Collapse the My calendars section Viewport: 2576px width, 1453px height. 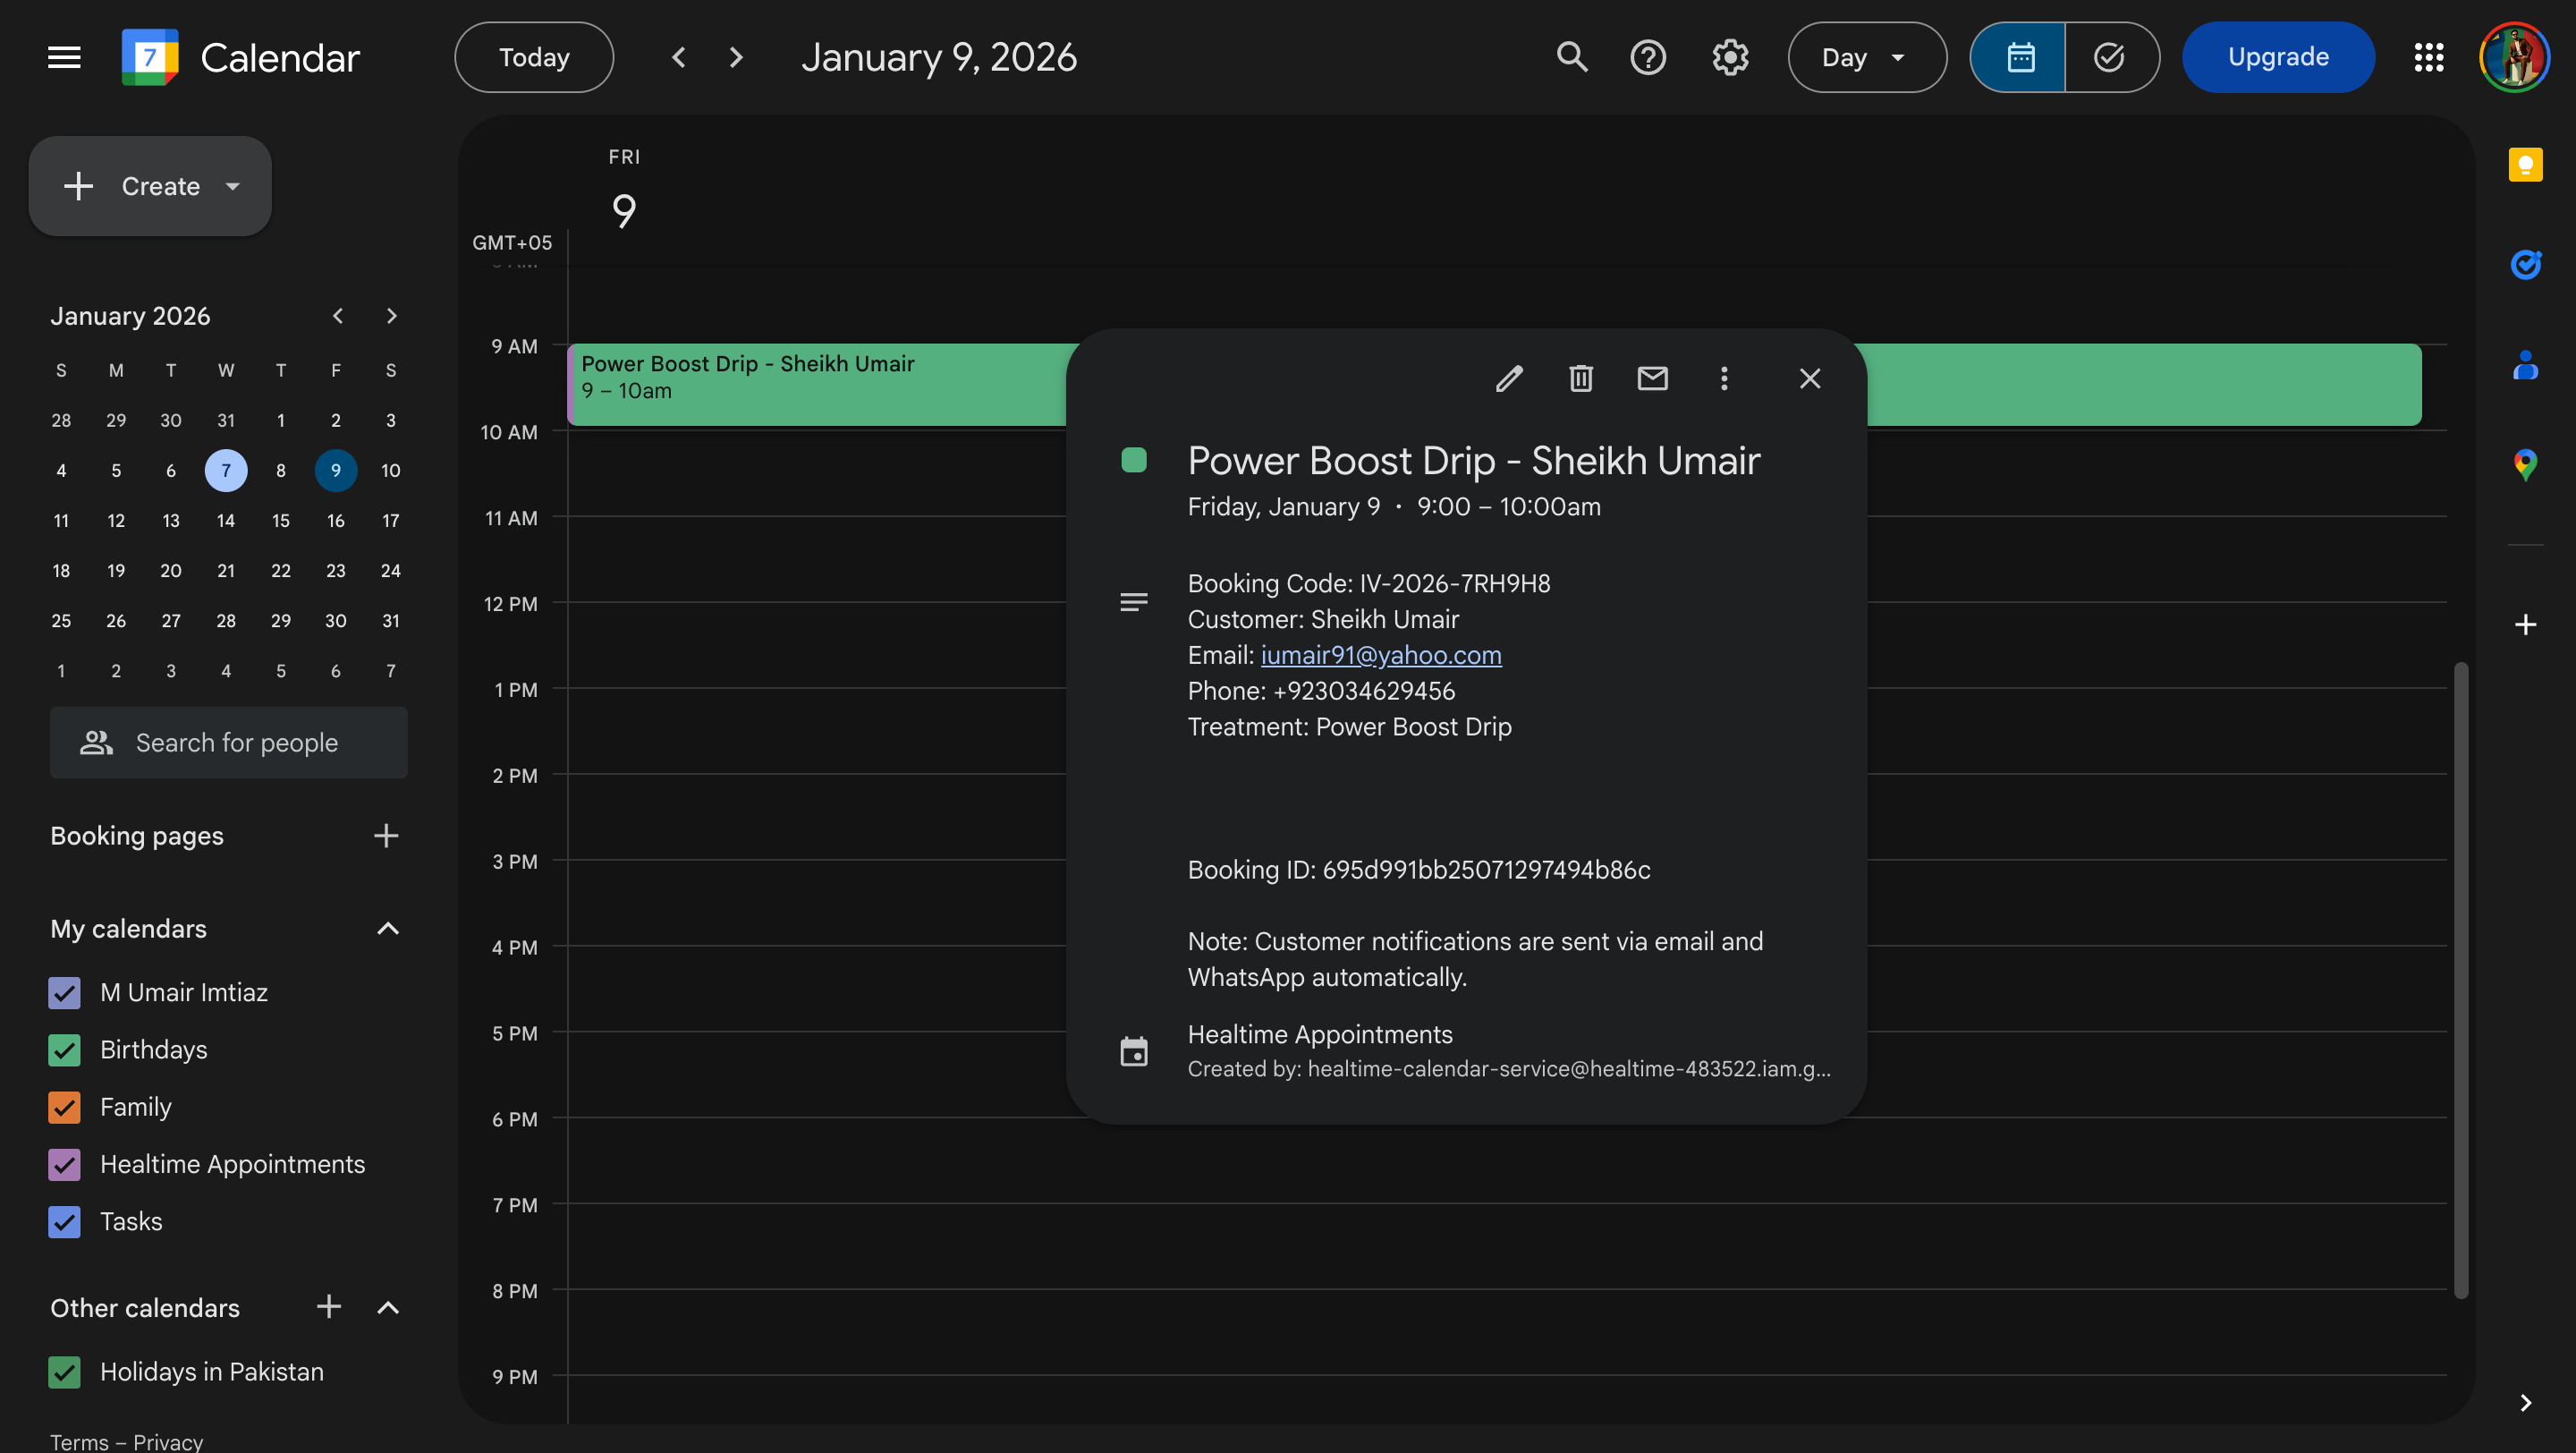tap(387, 928)
